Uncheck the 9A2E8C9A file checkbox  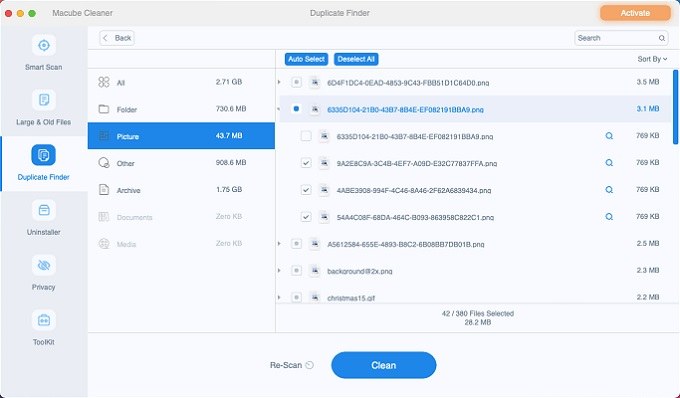(x=306, y=163)
